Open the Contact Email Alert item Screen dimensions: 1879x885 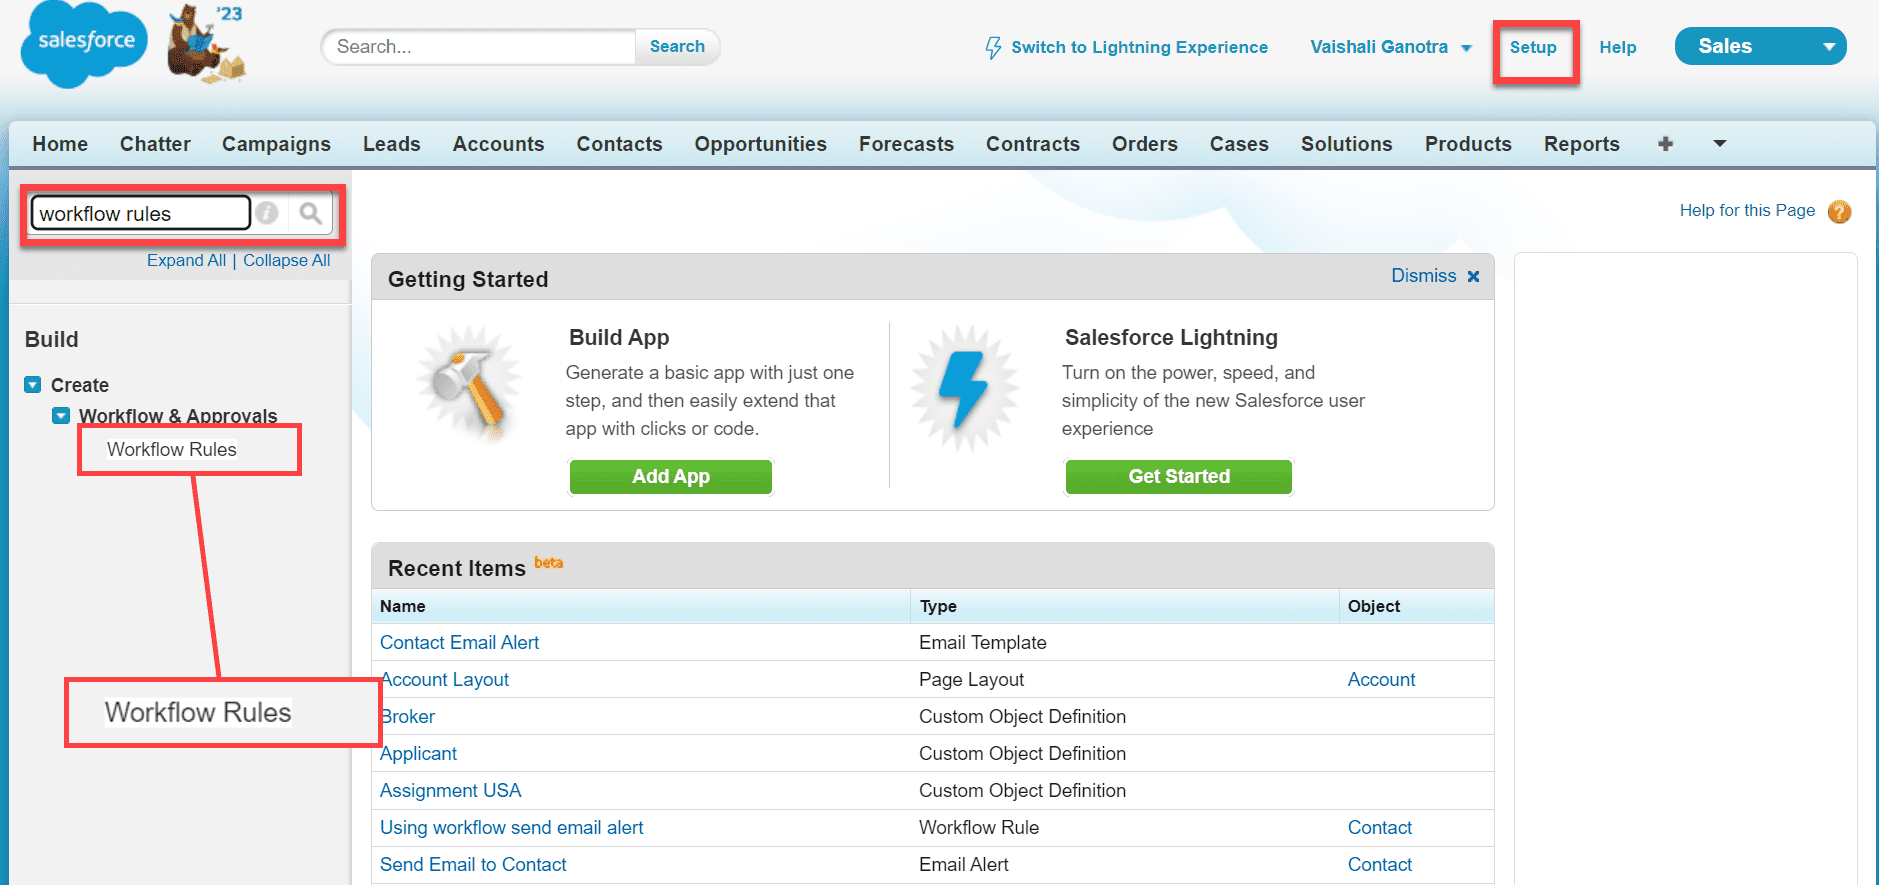pyautogui.click(x=459, y=643)
